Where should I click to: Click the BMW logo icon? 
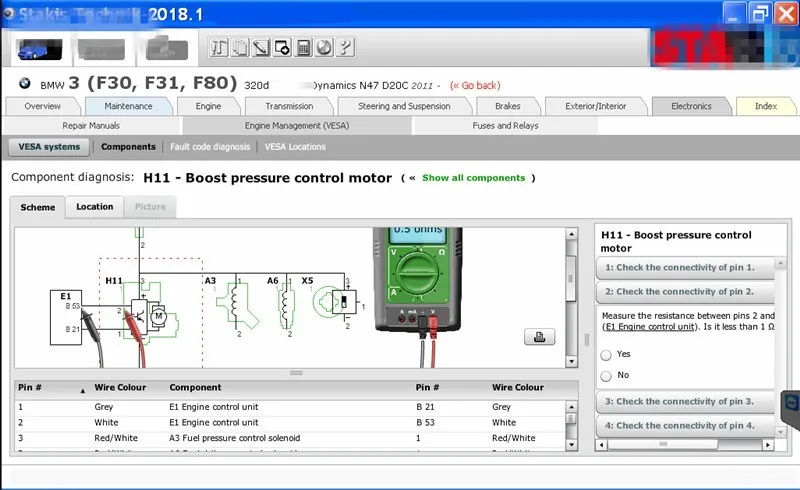click(24, 83)
